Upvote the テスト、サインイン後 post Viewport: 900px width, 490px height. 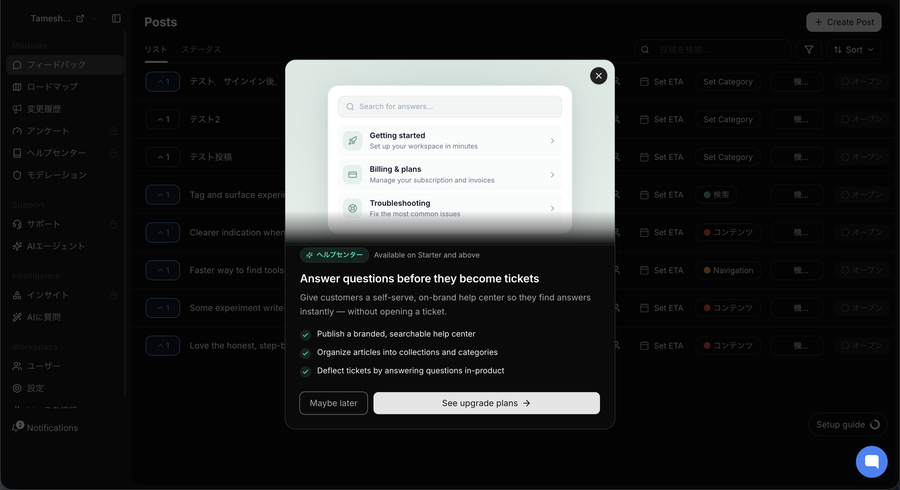[162, 81]
